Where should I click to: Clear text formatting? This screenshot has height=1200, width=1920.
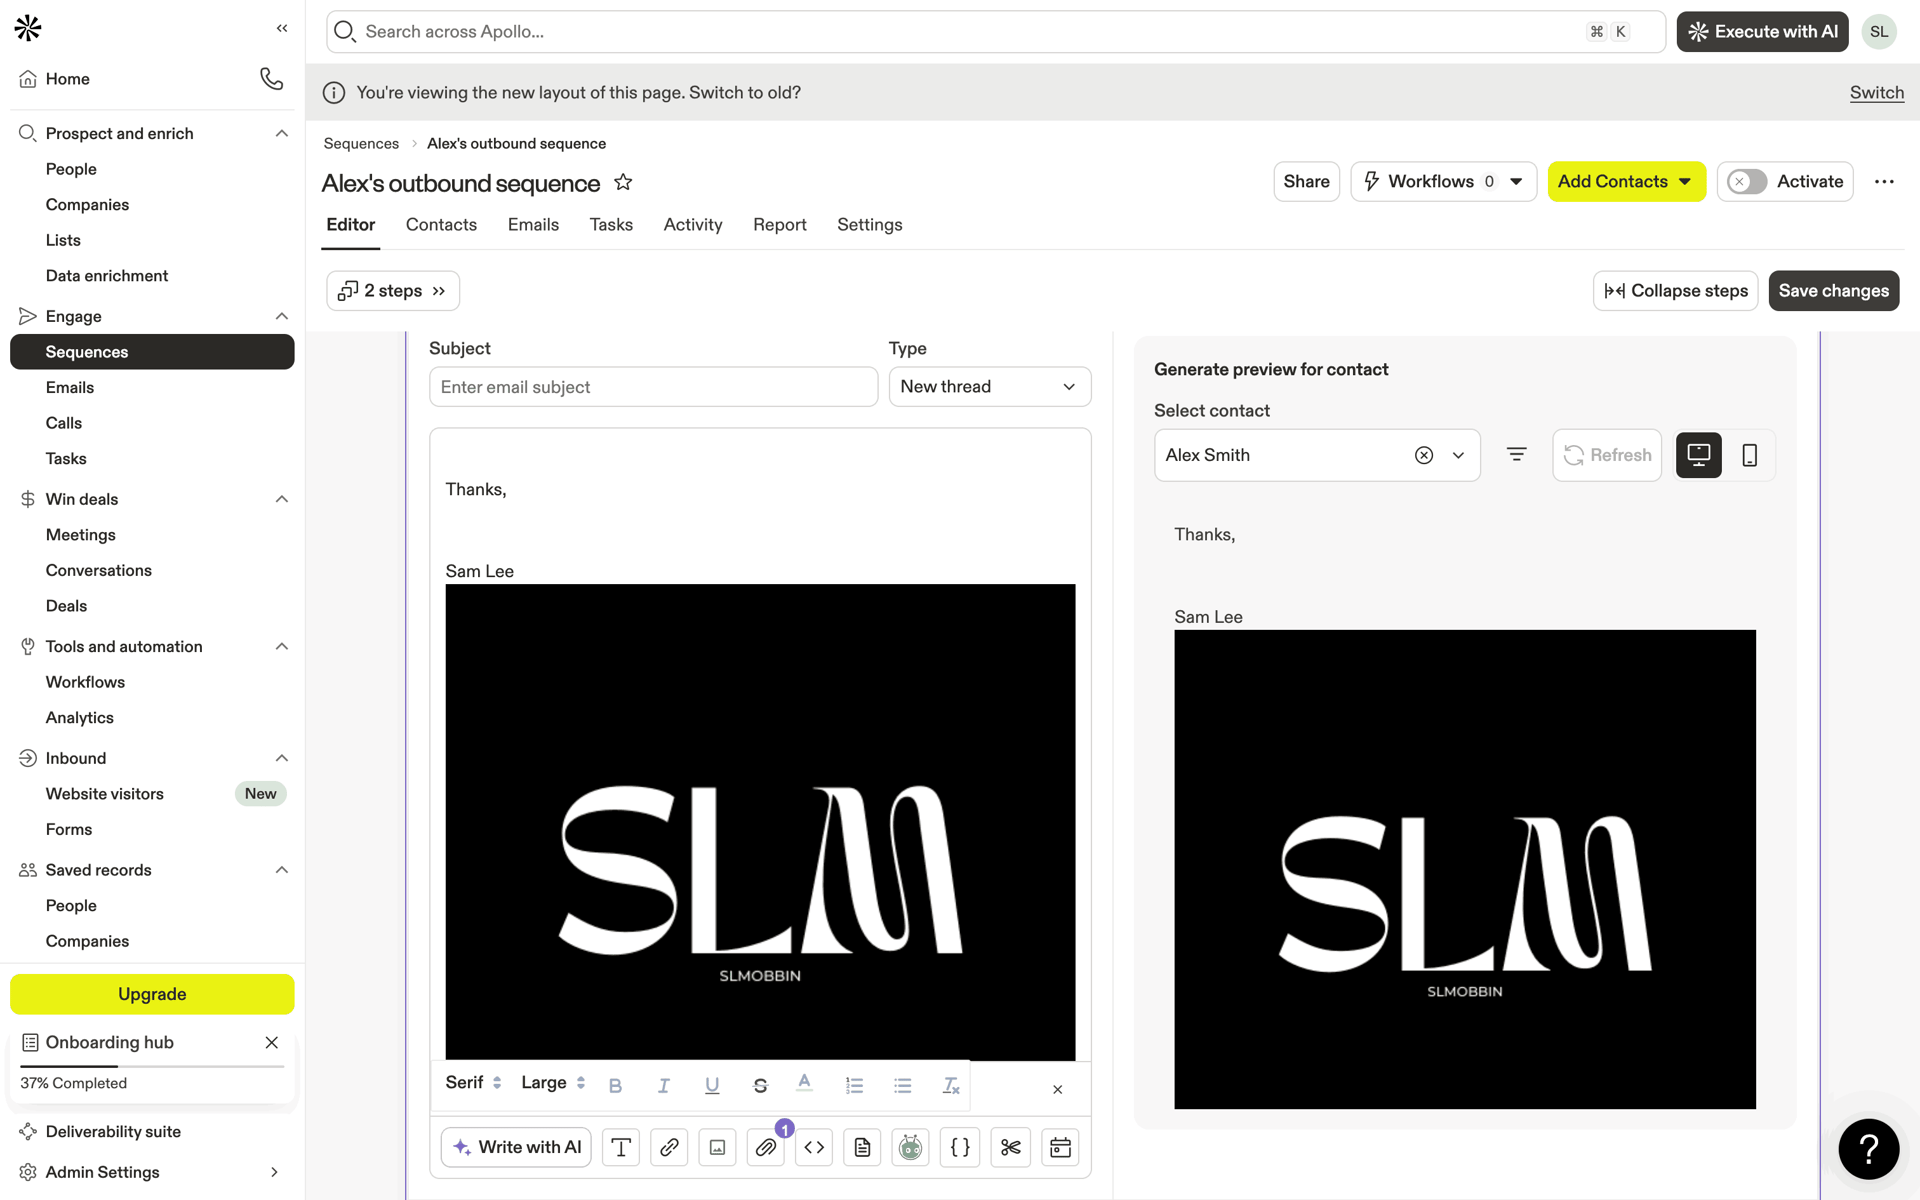coord(951,1085)
